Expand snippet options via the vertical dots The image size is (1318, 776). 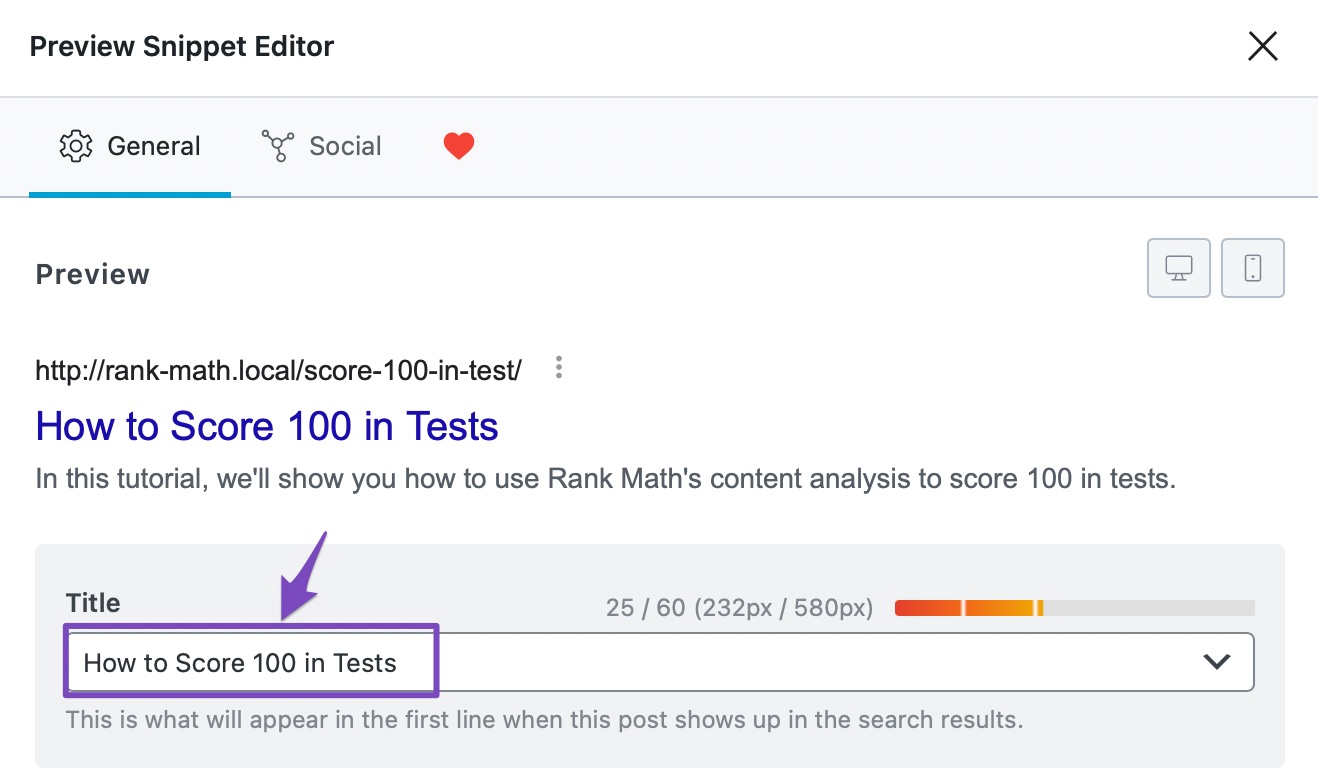coord(558,368)
